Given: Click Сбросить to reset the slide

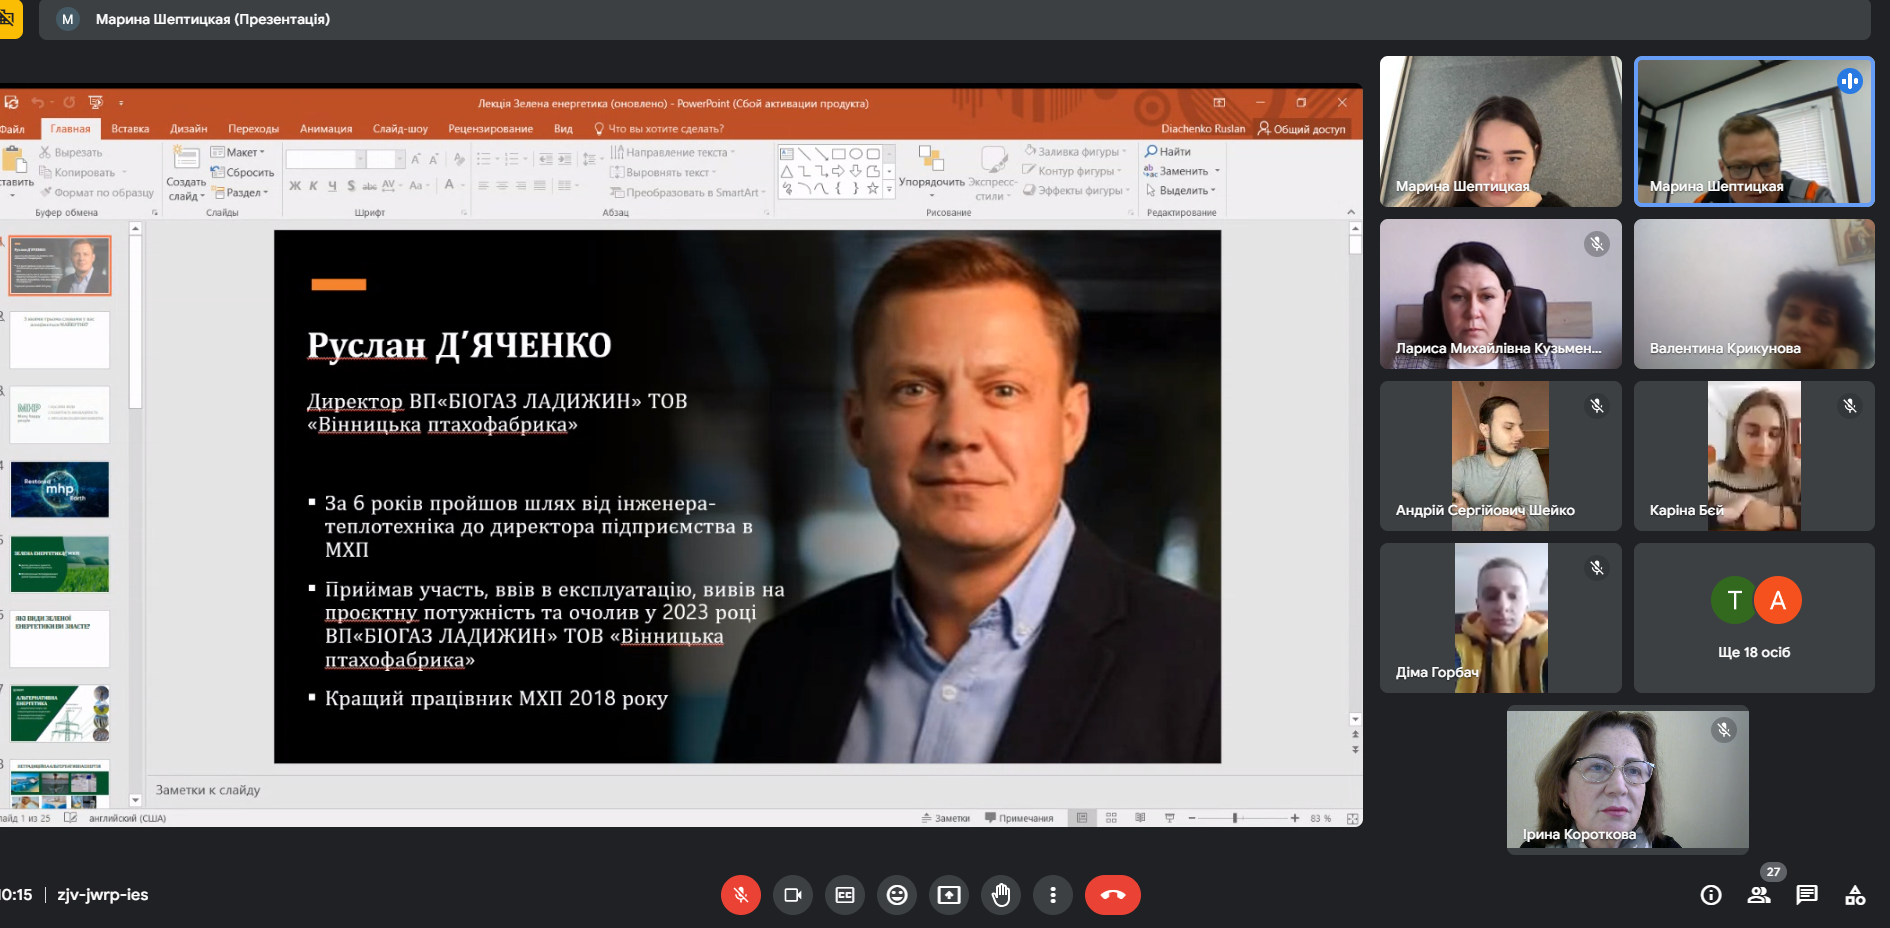Looking at the screenshot, I should pos(242,172).
